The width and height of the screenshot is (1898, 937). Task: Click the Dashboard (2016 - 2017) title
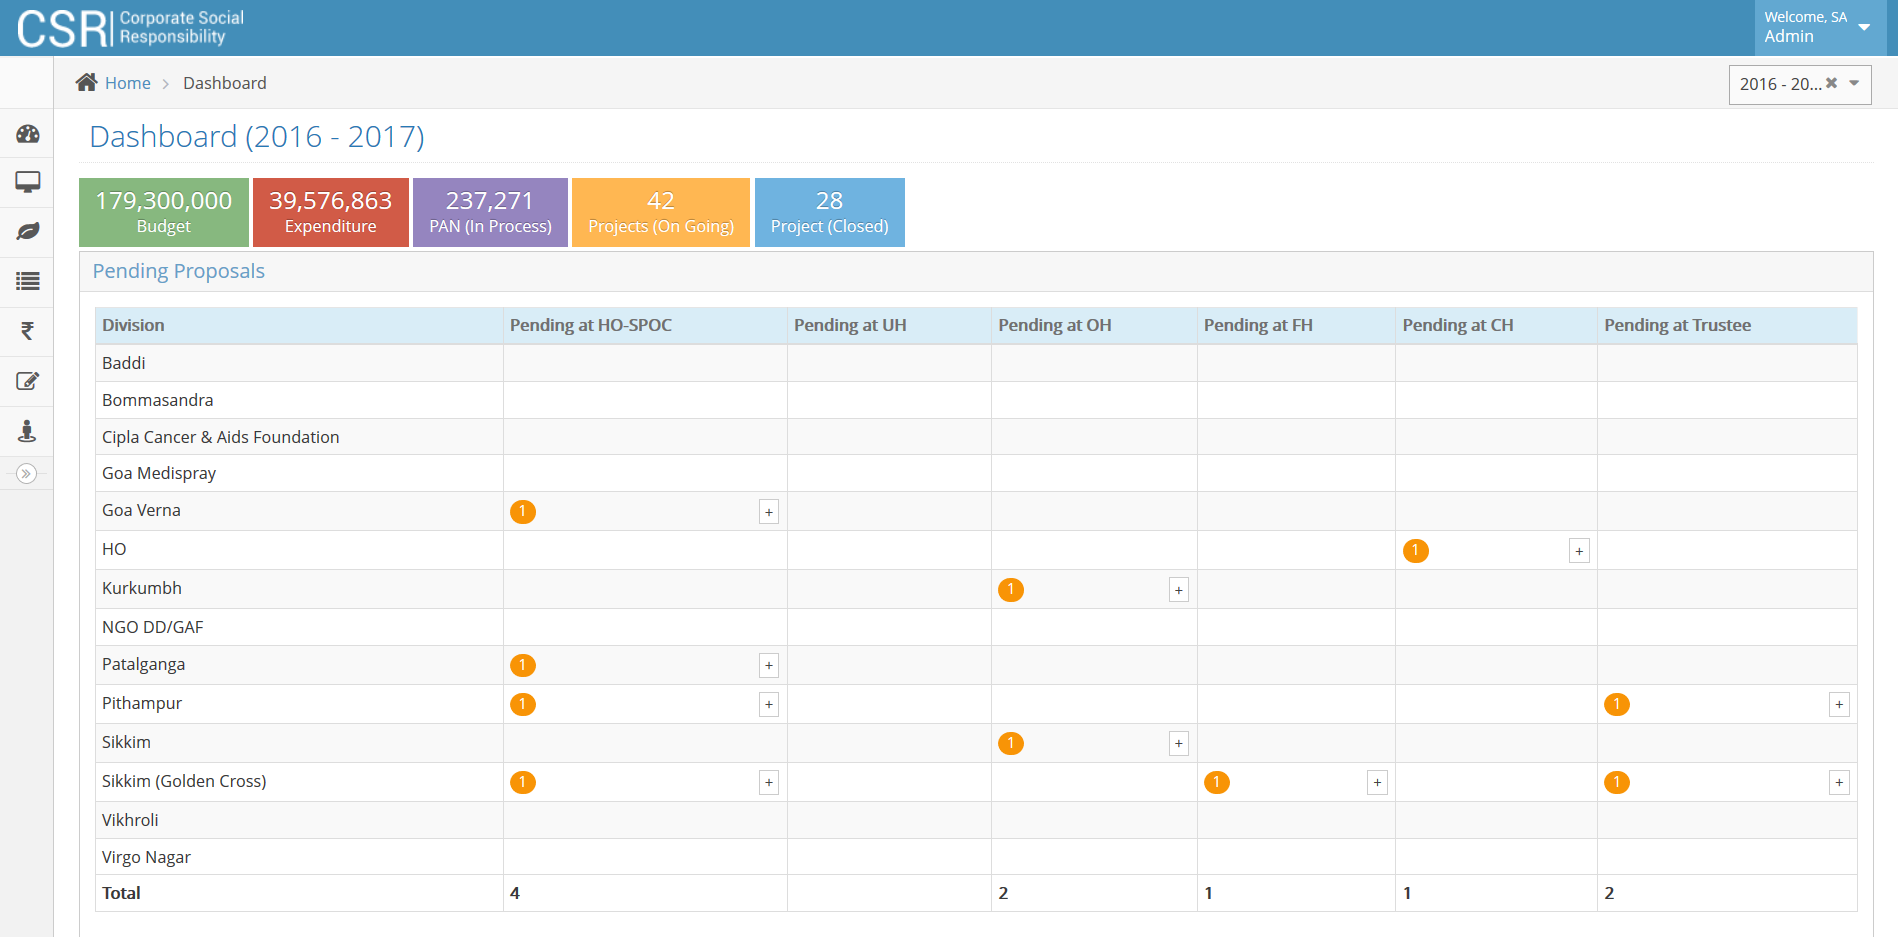click(257, 136)
